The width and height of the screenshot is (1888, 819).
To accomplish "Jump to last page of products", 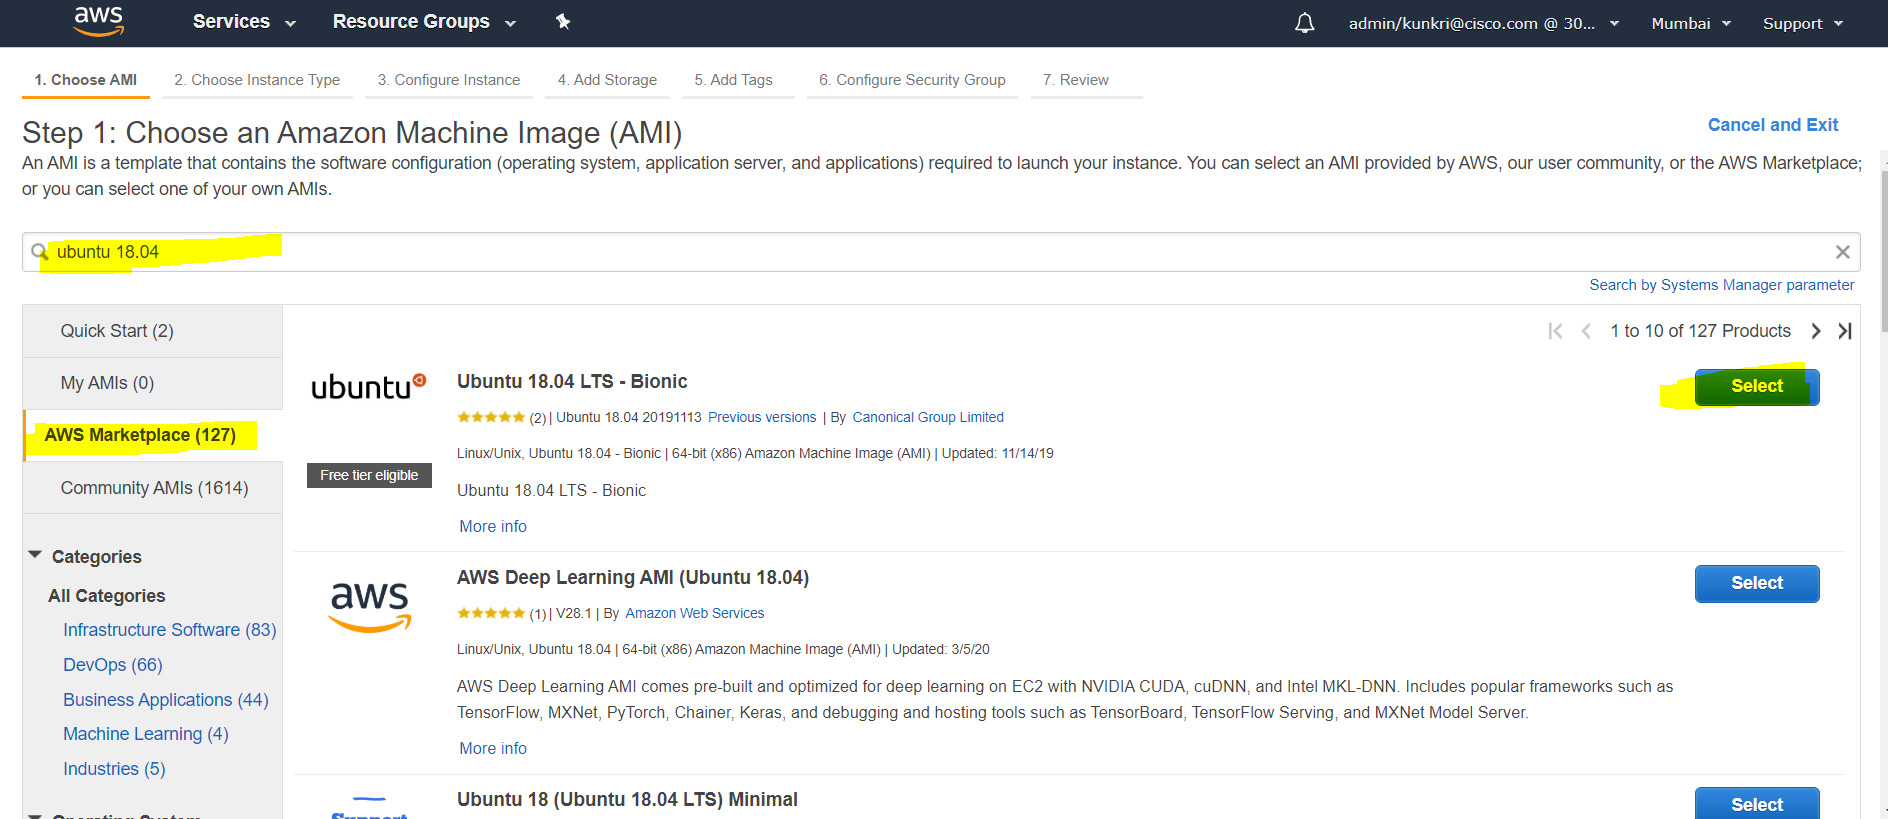I will coord(1845,331).
